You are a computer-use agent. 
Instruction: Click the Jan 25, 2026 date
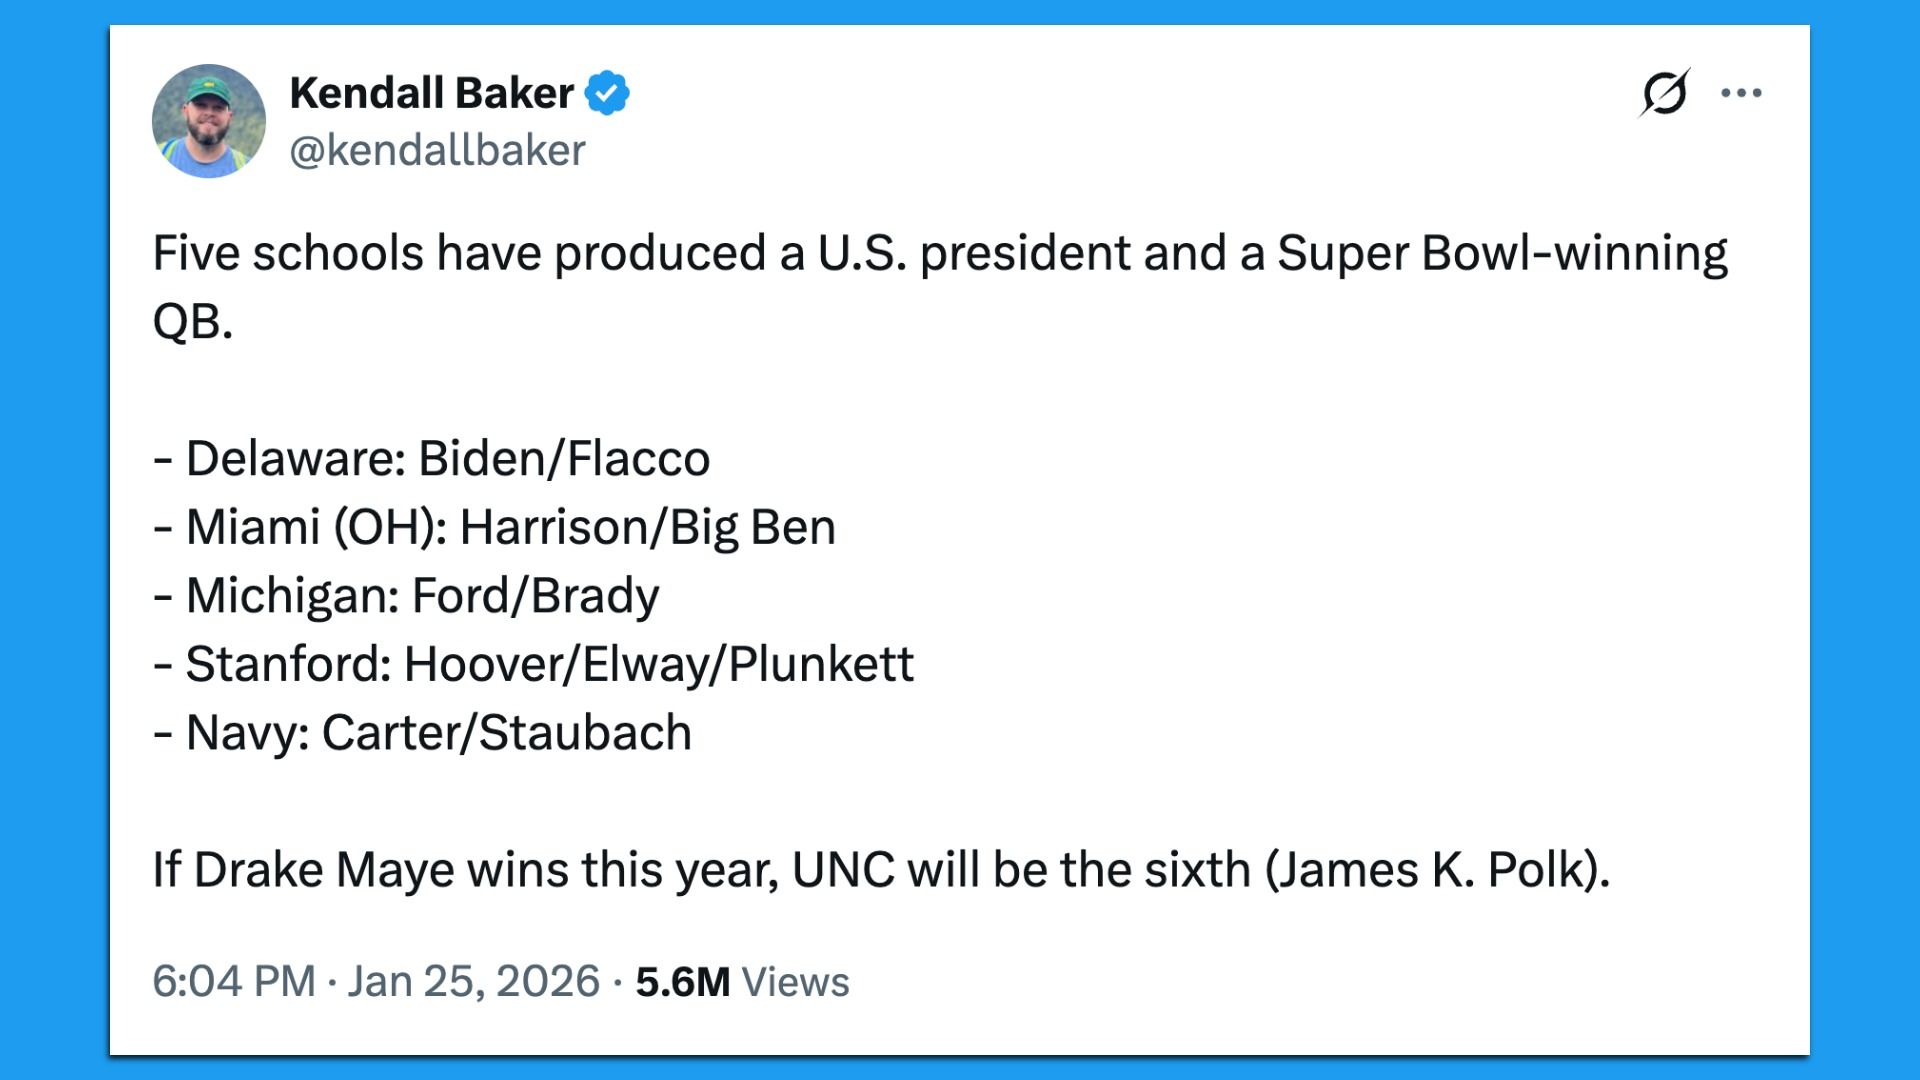tap(473, 981)
